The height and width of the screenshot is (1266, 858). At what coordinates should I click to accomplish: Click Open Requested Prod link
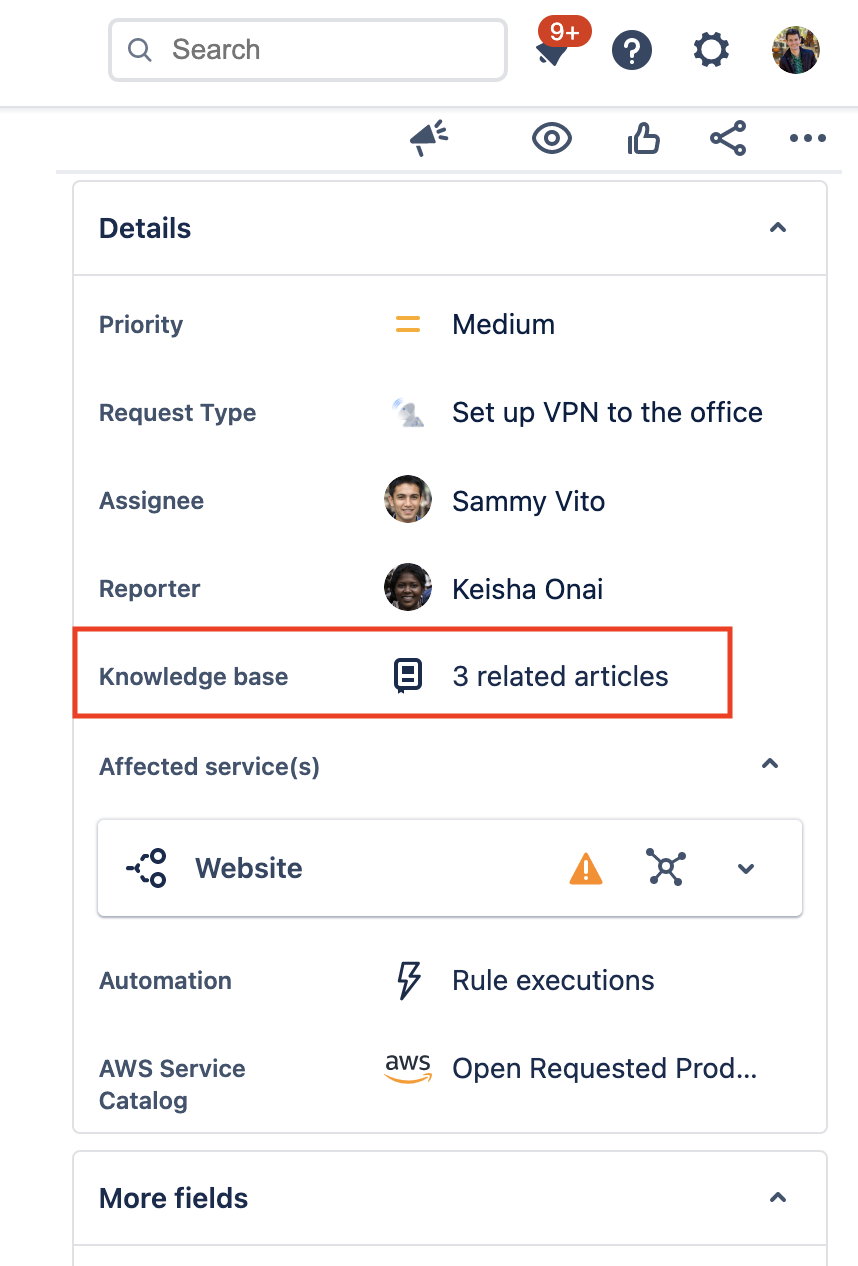pos(604,1068)
